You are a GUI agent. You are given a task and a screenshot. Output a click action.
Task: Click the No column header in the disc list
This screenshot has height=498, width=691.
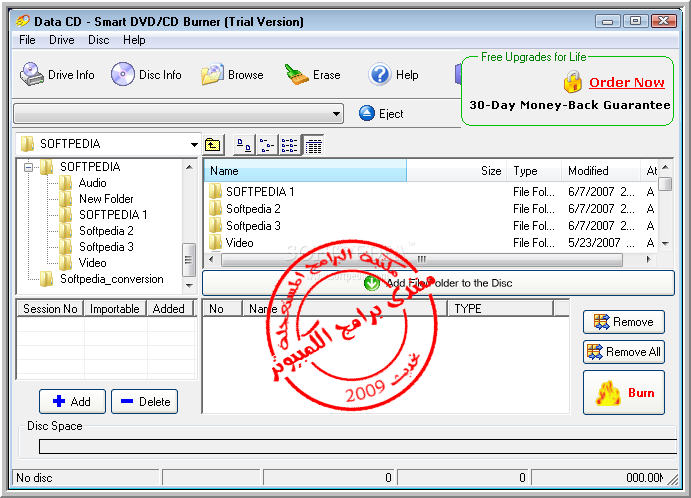[223, 308]
